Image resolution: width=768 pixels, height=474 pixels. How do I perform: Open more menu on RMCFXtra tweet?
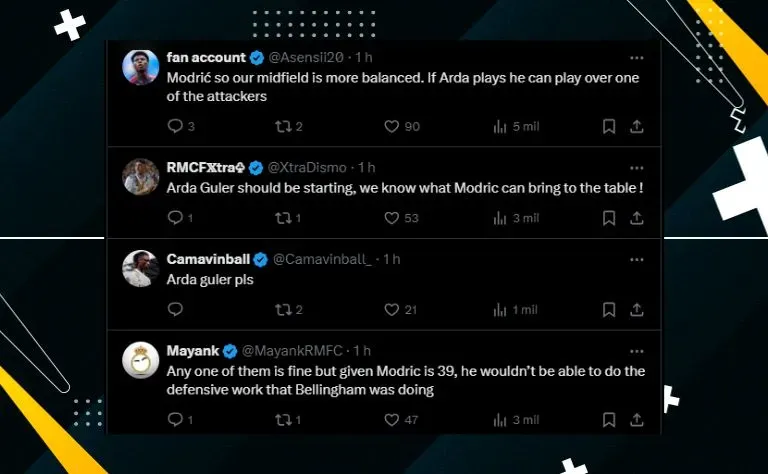[x=636, y=167]
